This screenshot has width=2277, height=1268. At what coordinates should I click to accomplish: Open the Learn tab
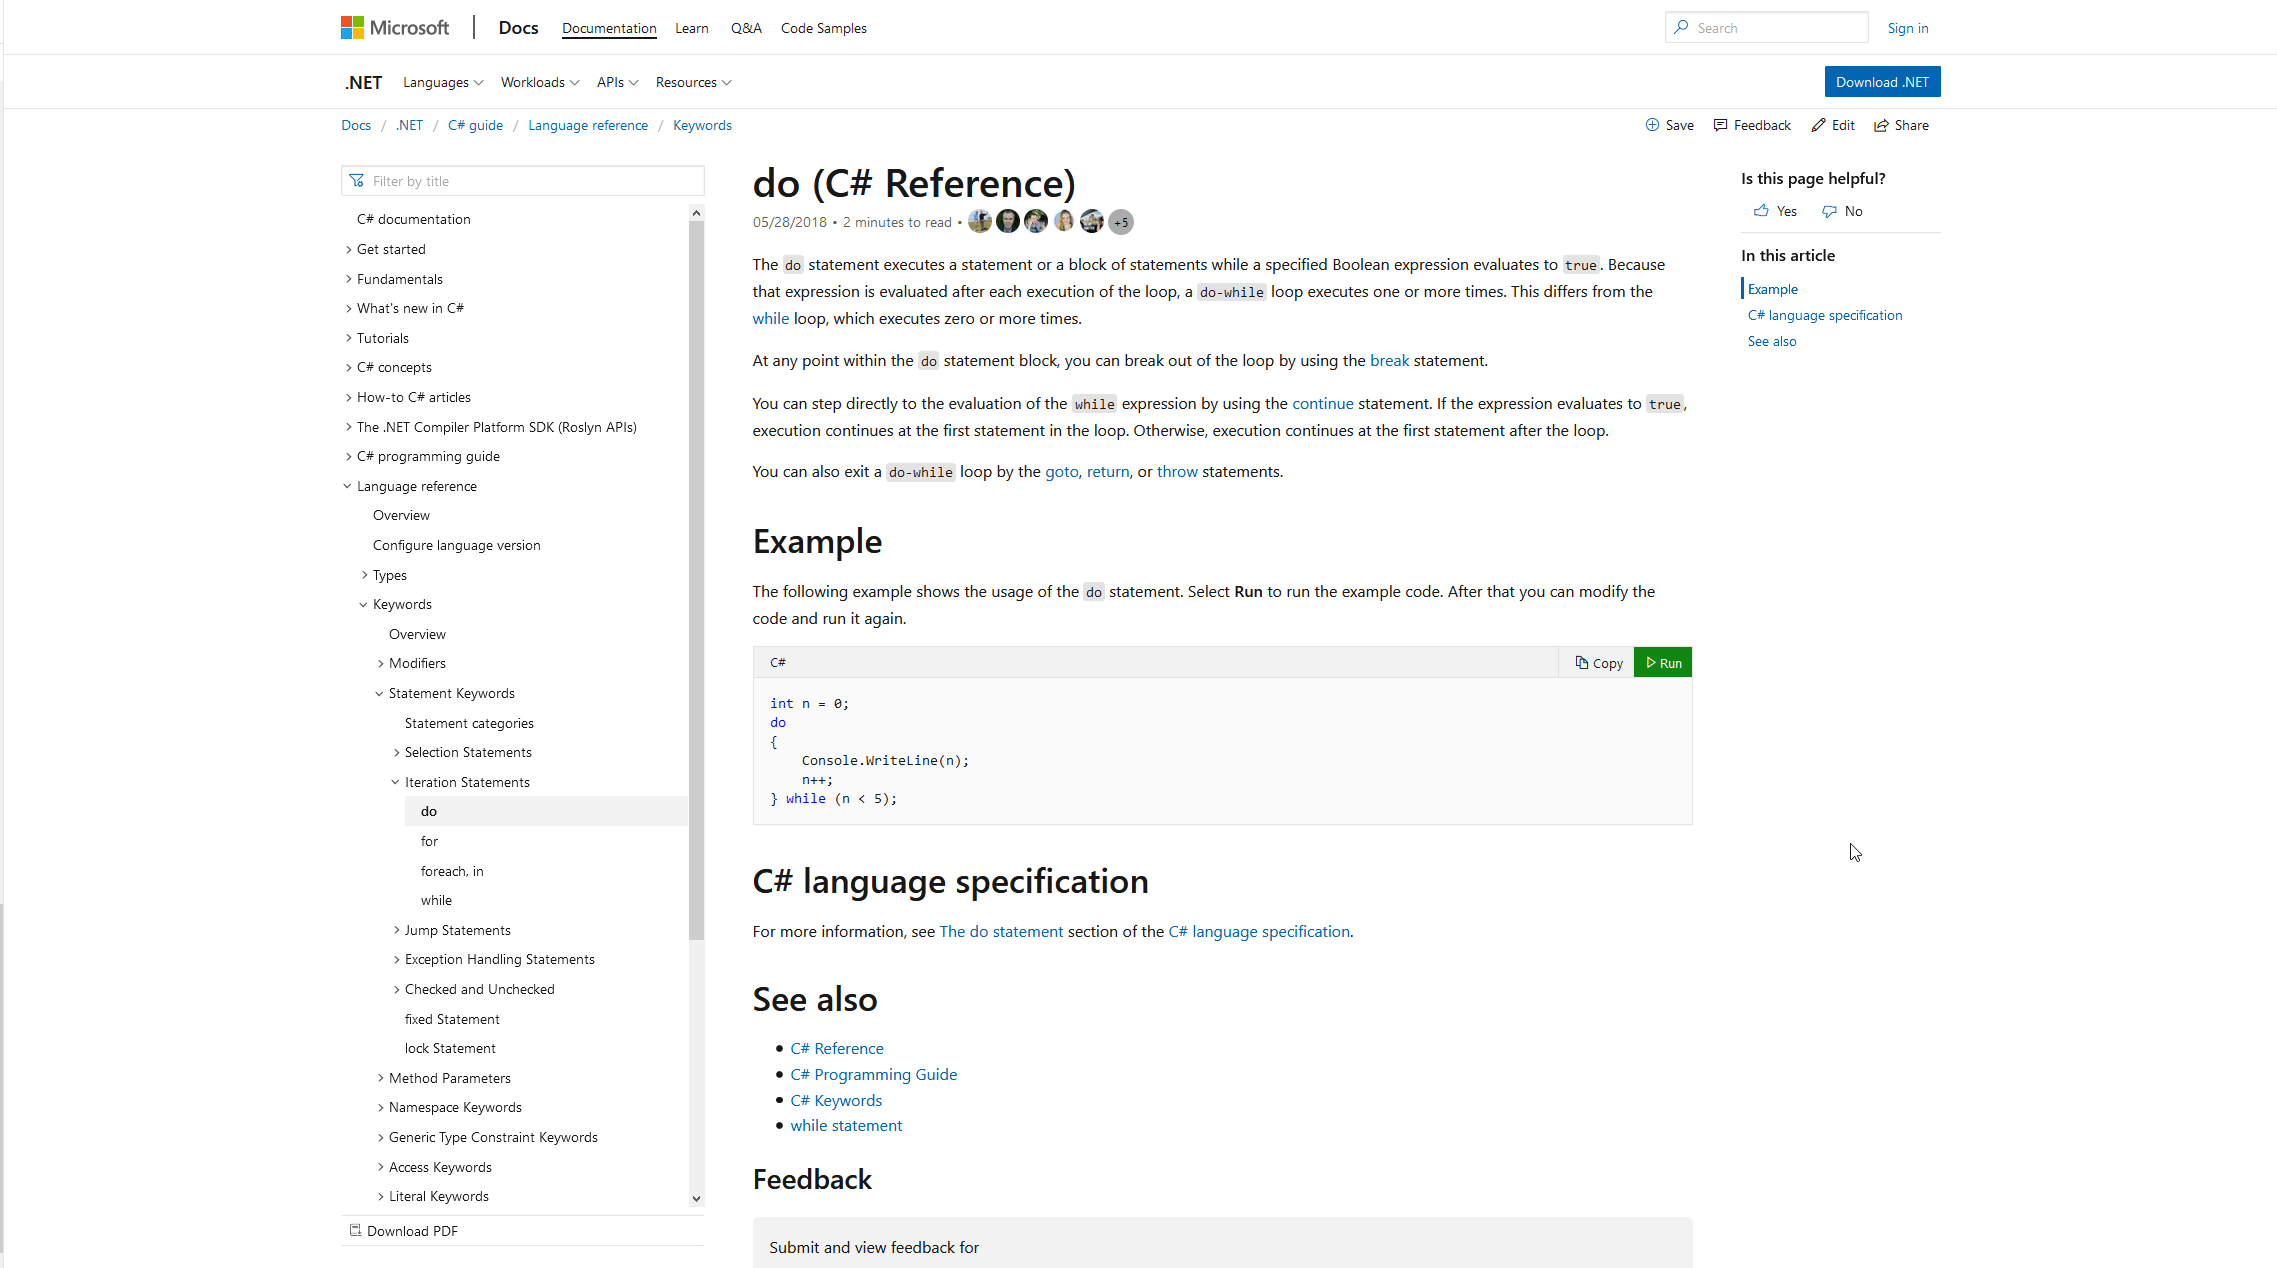pyautogui.click(x=692, y=28)
